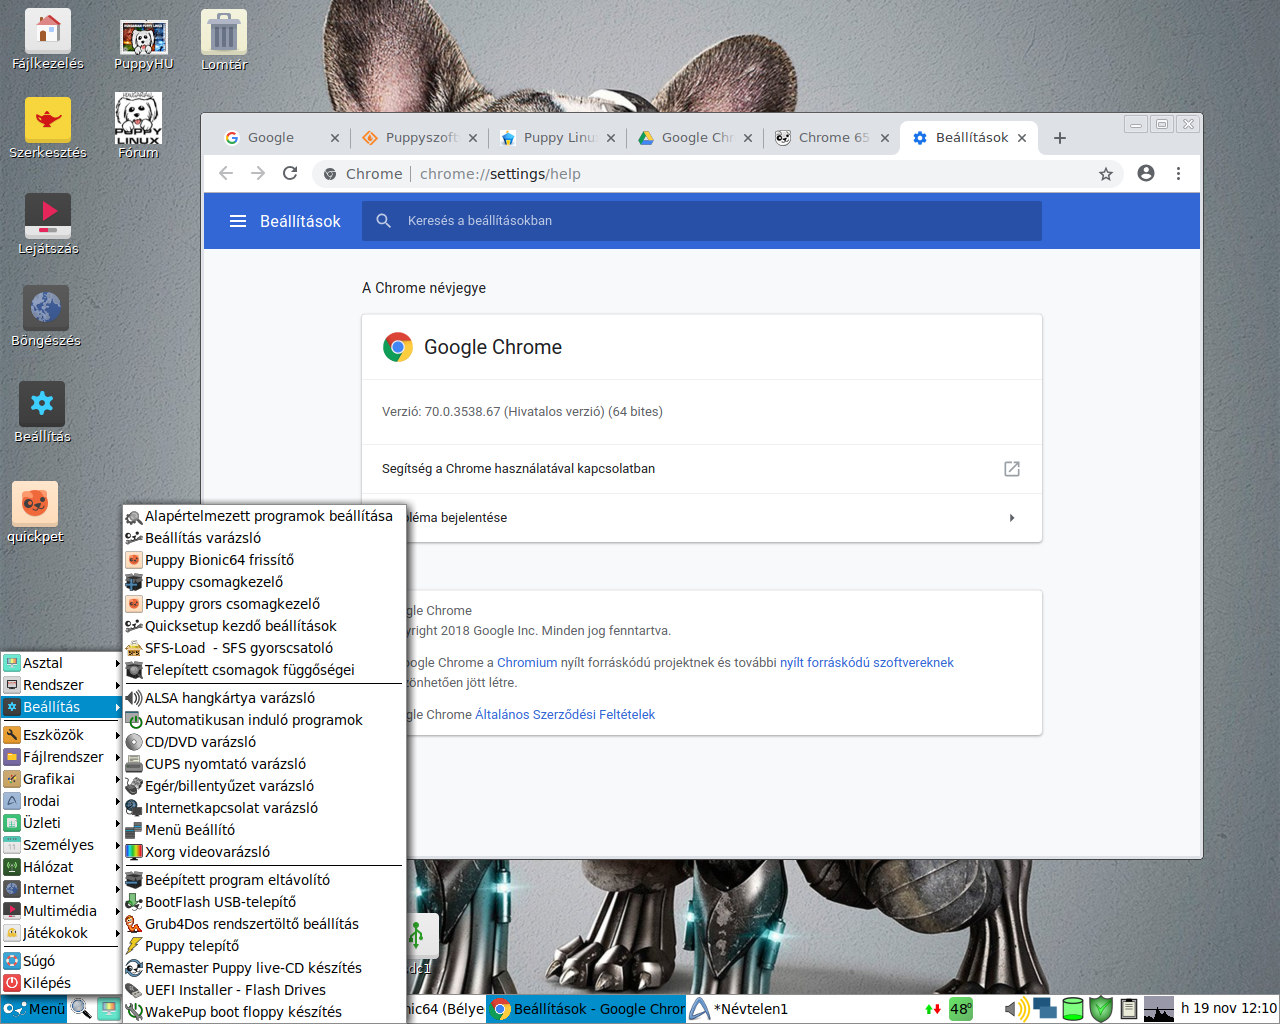Switch to the Puppyszoft tab
The width and height of the screenshot is (1280, 1024).
pos(418,138)
